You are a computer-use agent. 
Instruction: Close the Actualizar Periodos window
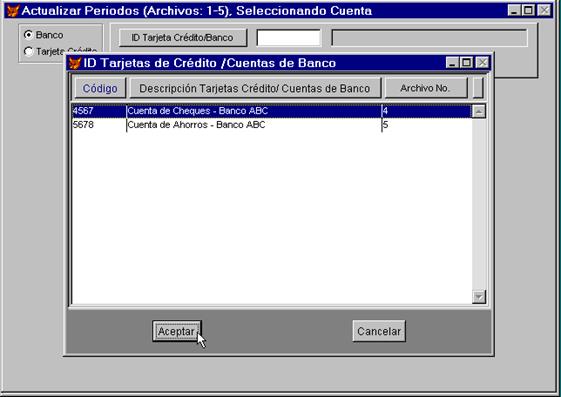point(545,10)
